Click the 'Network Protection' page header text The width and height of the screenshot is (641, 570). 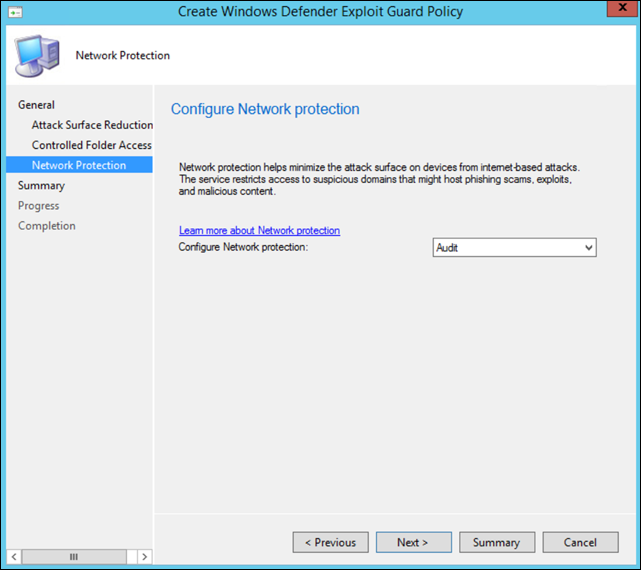pyautogui.click(x=123, y=55)
